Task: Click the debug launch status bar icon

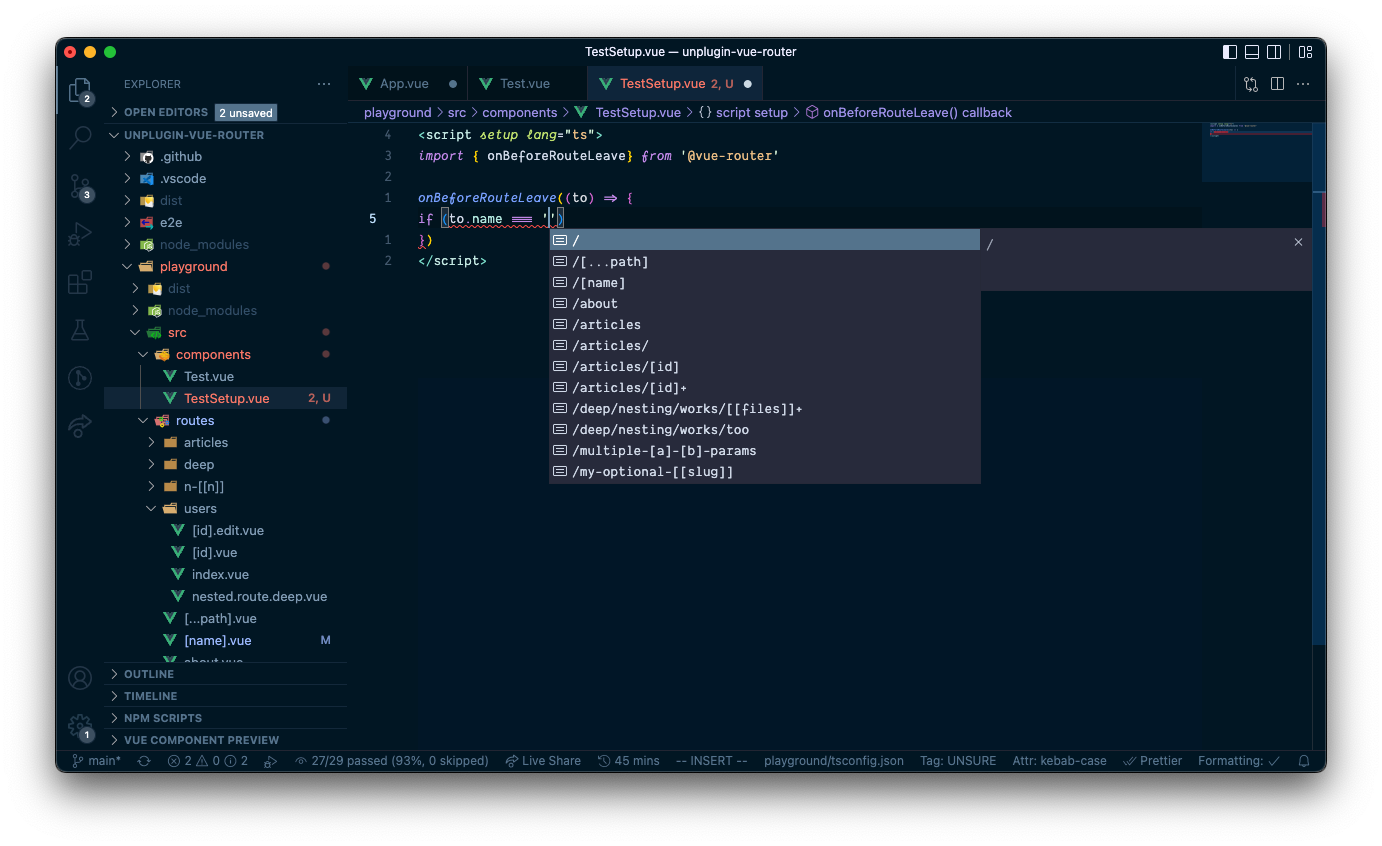Action: (270, 761)
